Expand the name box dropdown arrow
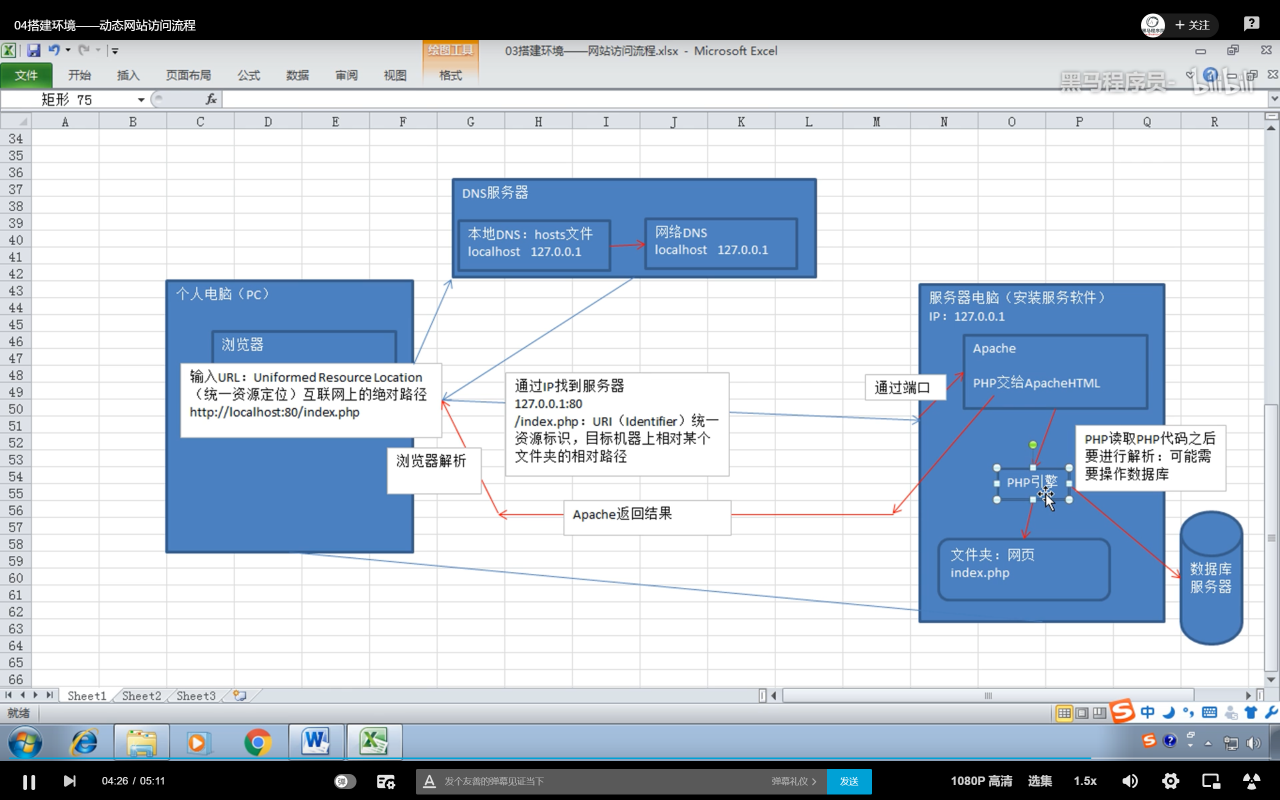 coord(141,100)
